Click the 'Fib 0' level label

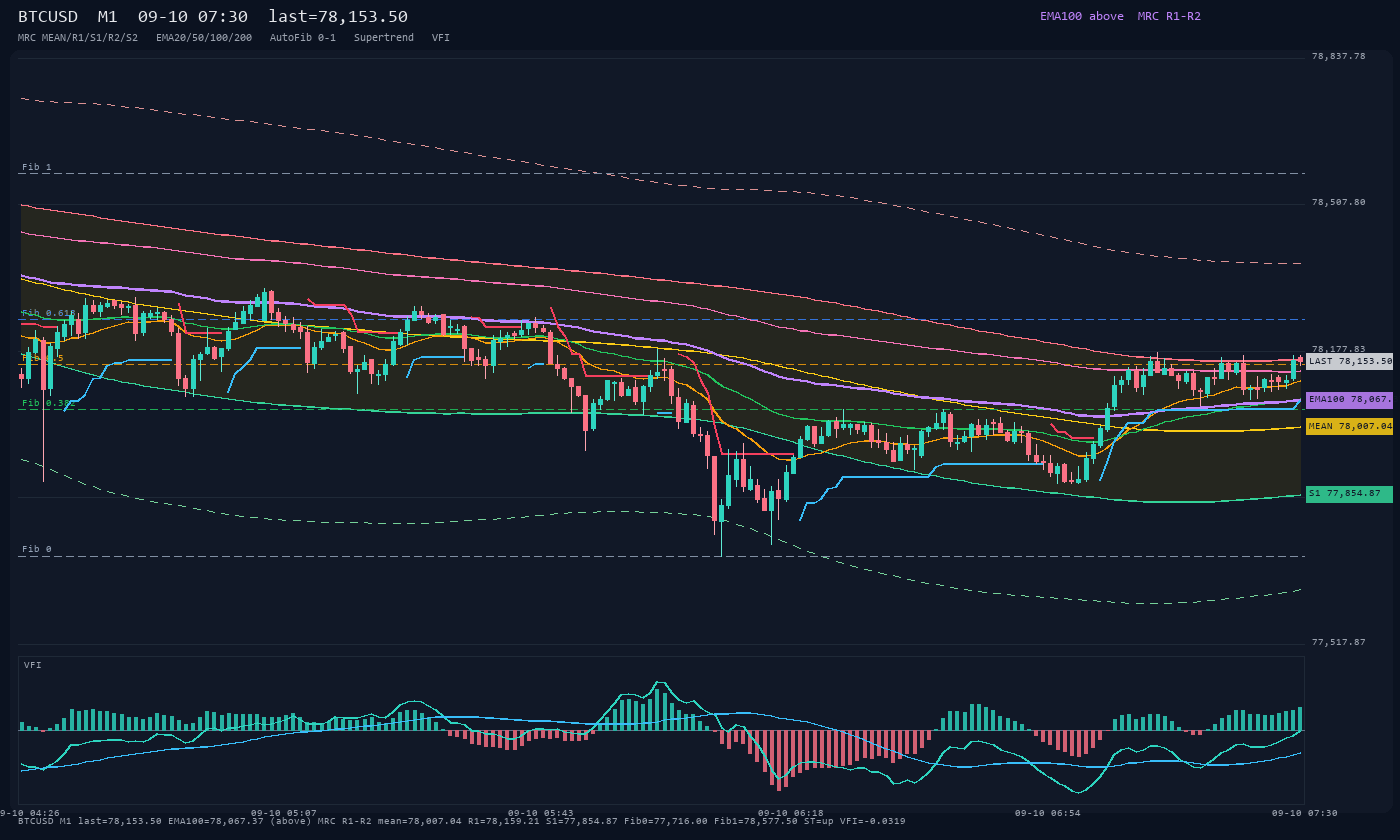(x=37, y=549)
